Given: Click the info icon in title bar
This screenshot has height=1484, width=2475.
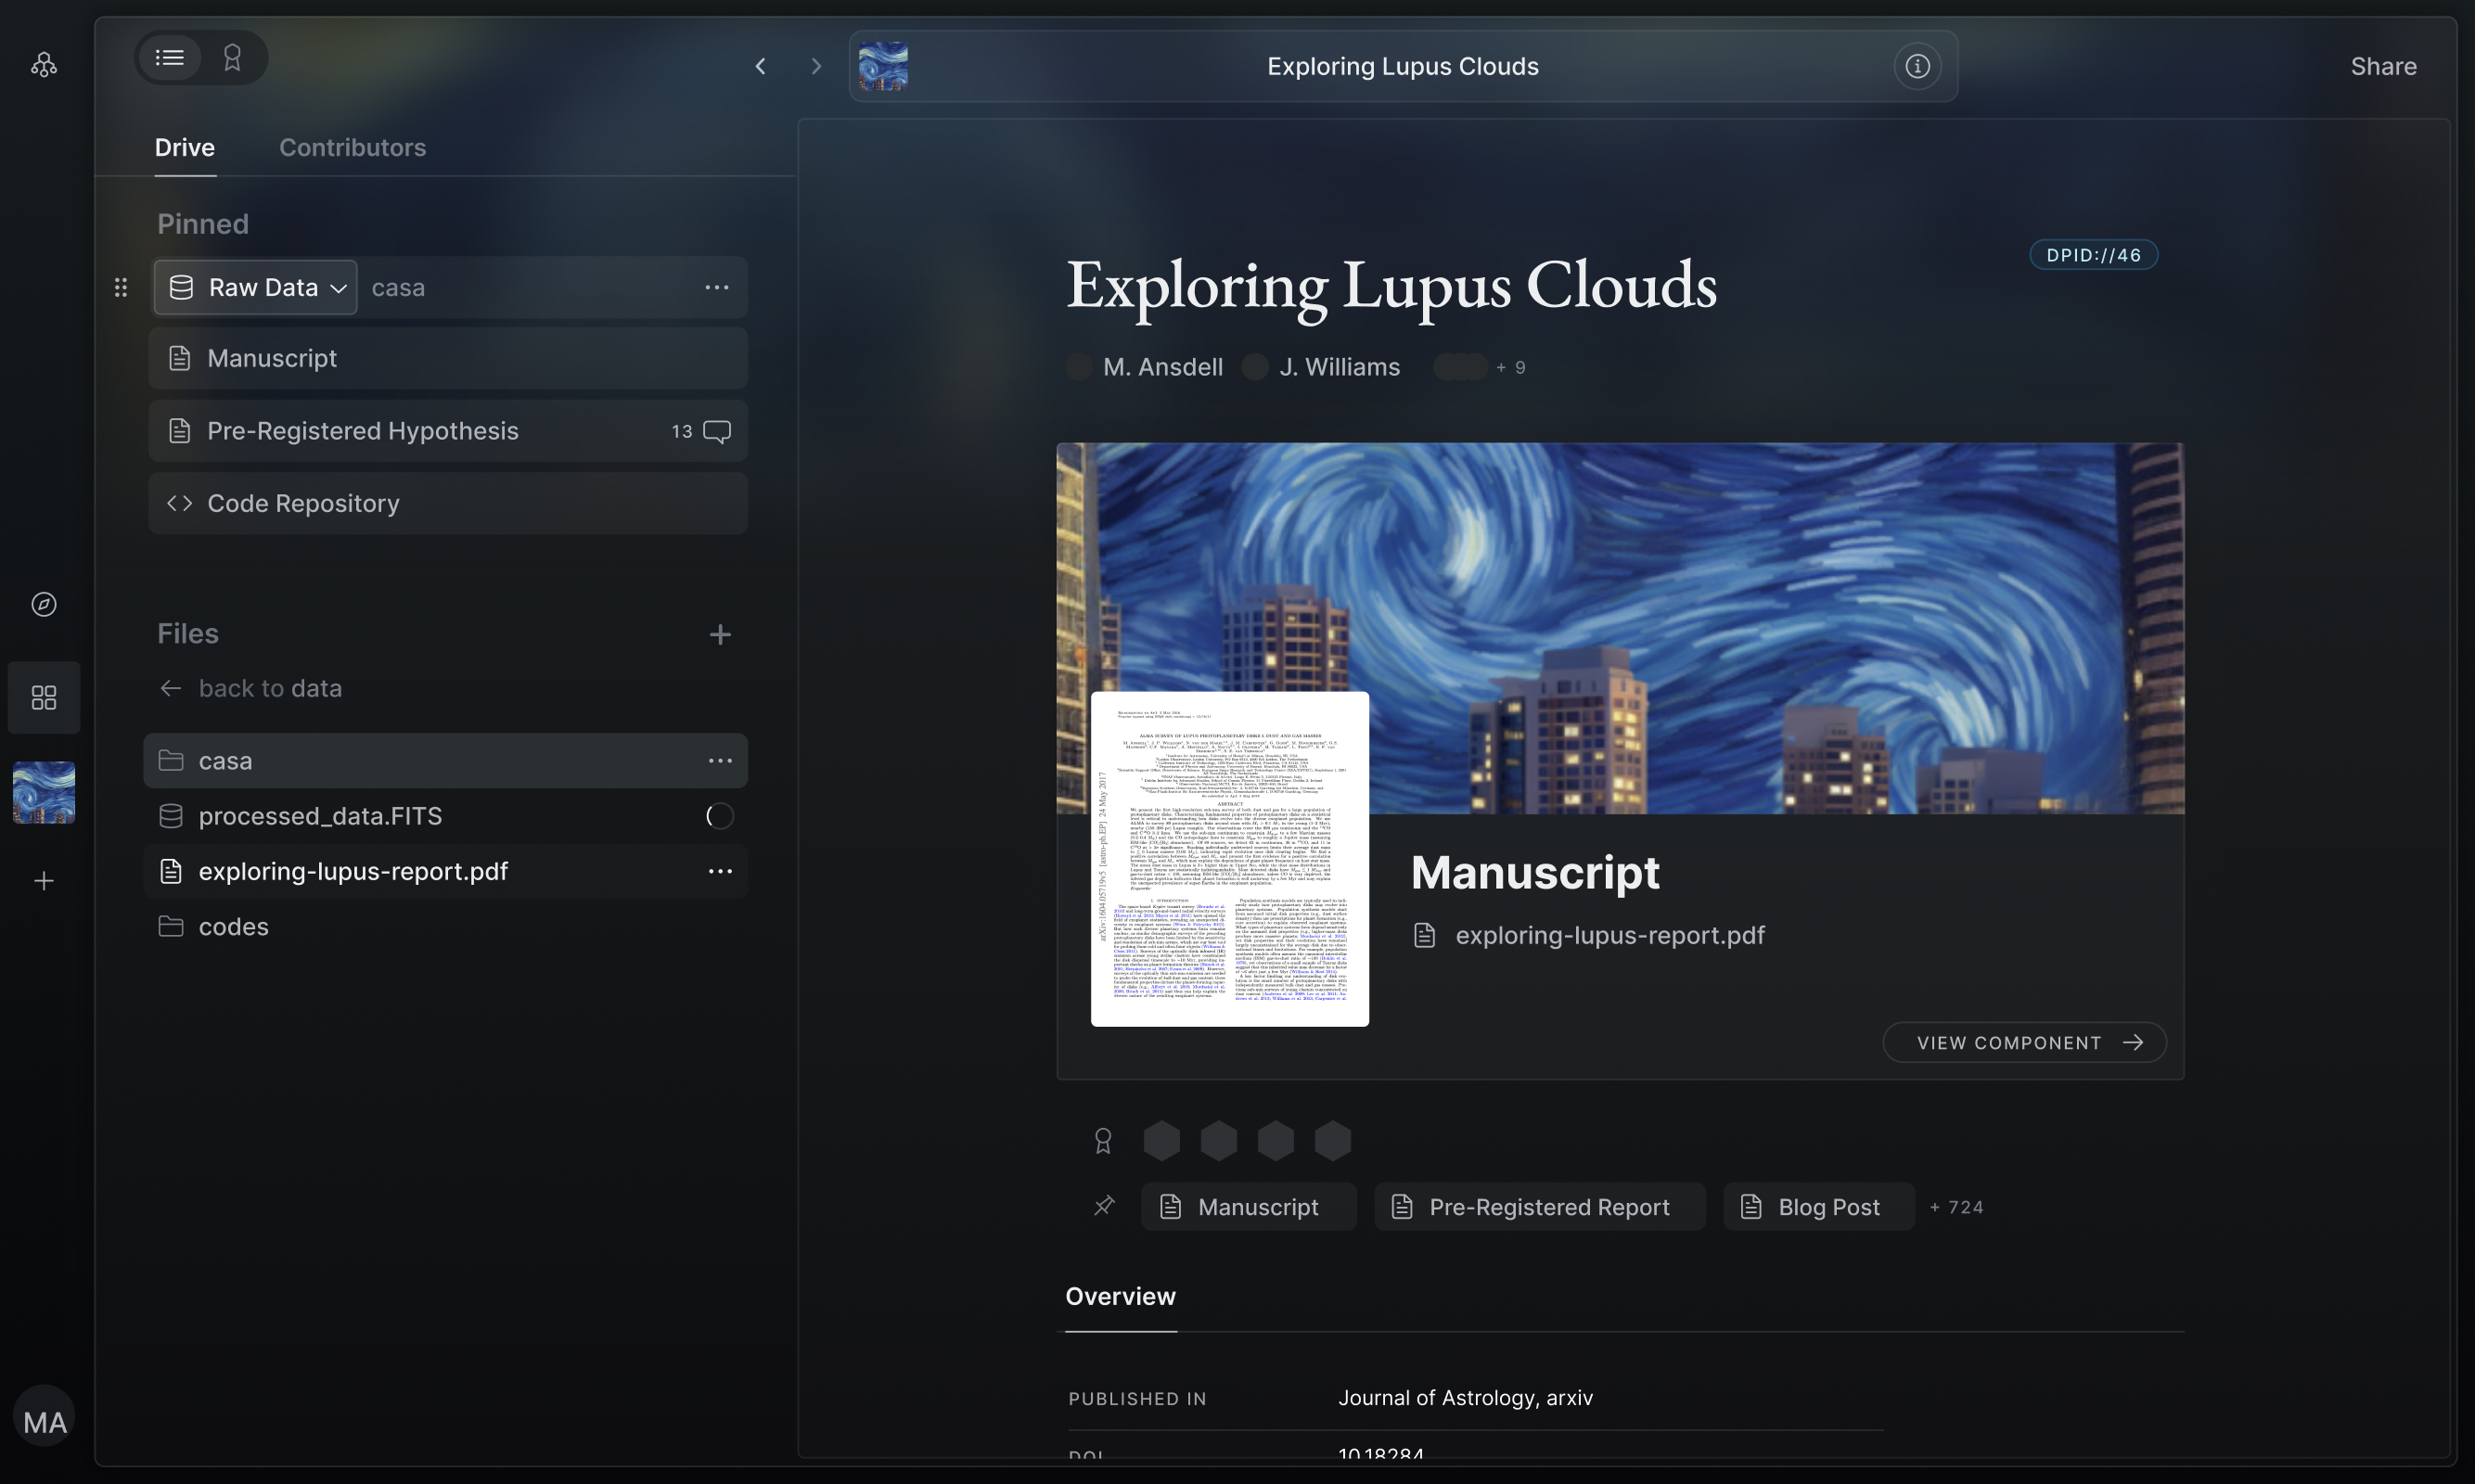Looking at the screenshot, I should [1916, 66].
